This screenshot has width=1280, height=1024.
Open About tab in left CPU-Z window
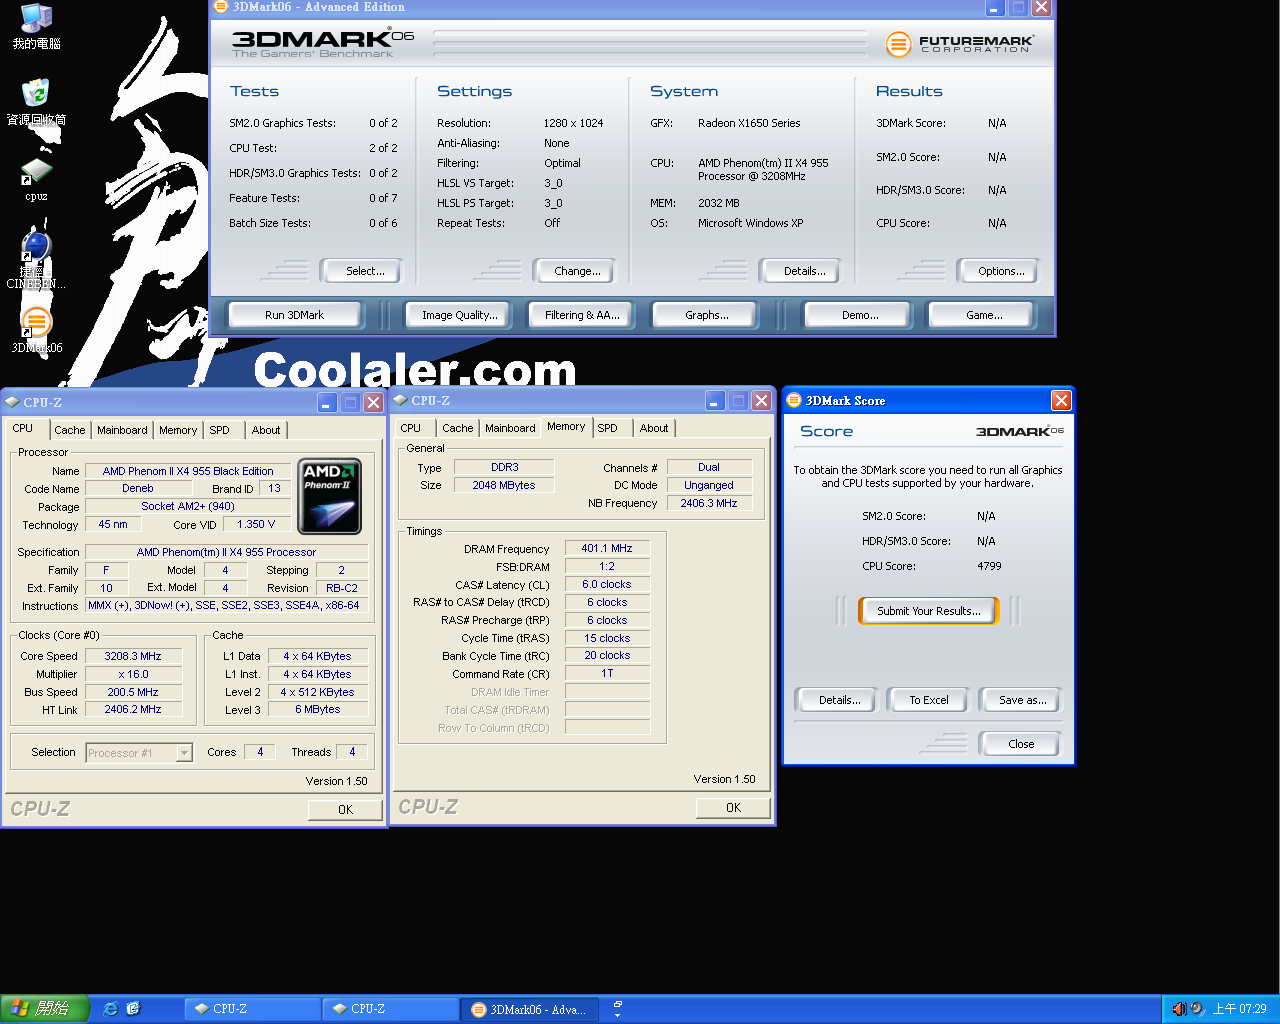pyautogui.click(x=266, y=430)
